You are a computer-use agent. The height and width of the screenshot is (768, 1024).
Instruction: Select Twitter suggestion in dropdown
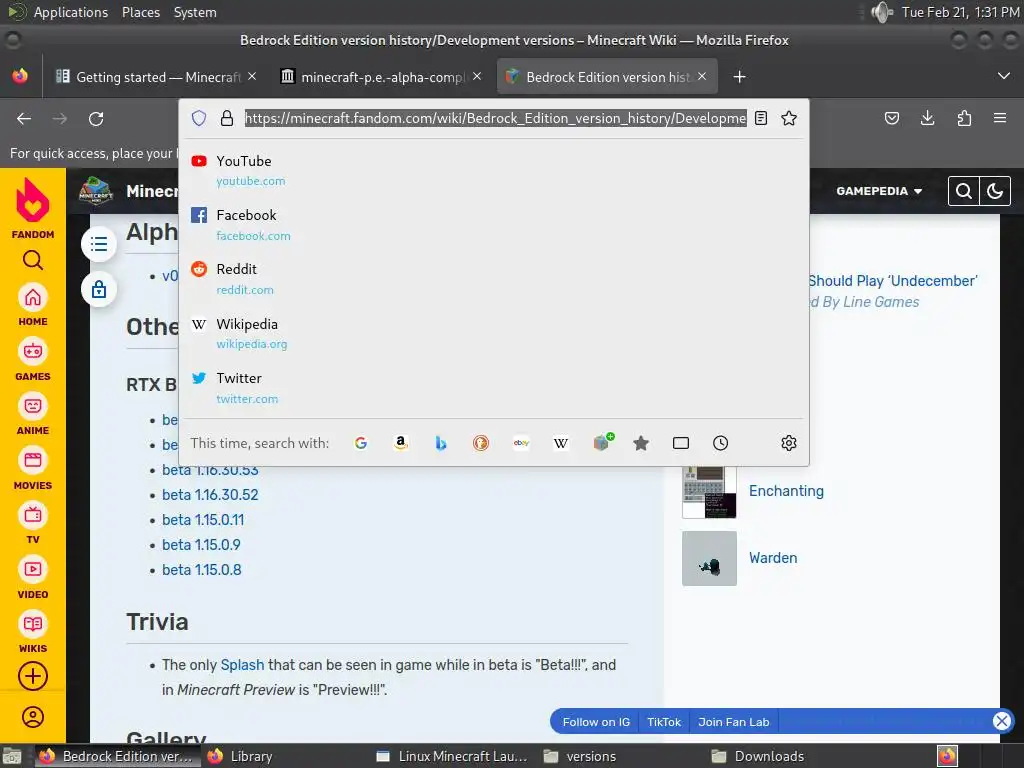[x=494, y=388]
